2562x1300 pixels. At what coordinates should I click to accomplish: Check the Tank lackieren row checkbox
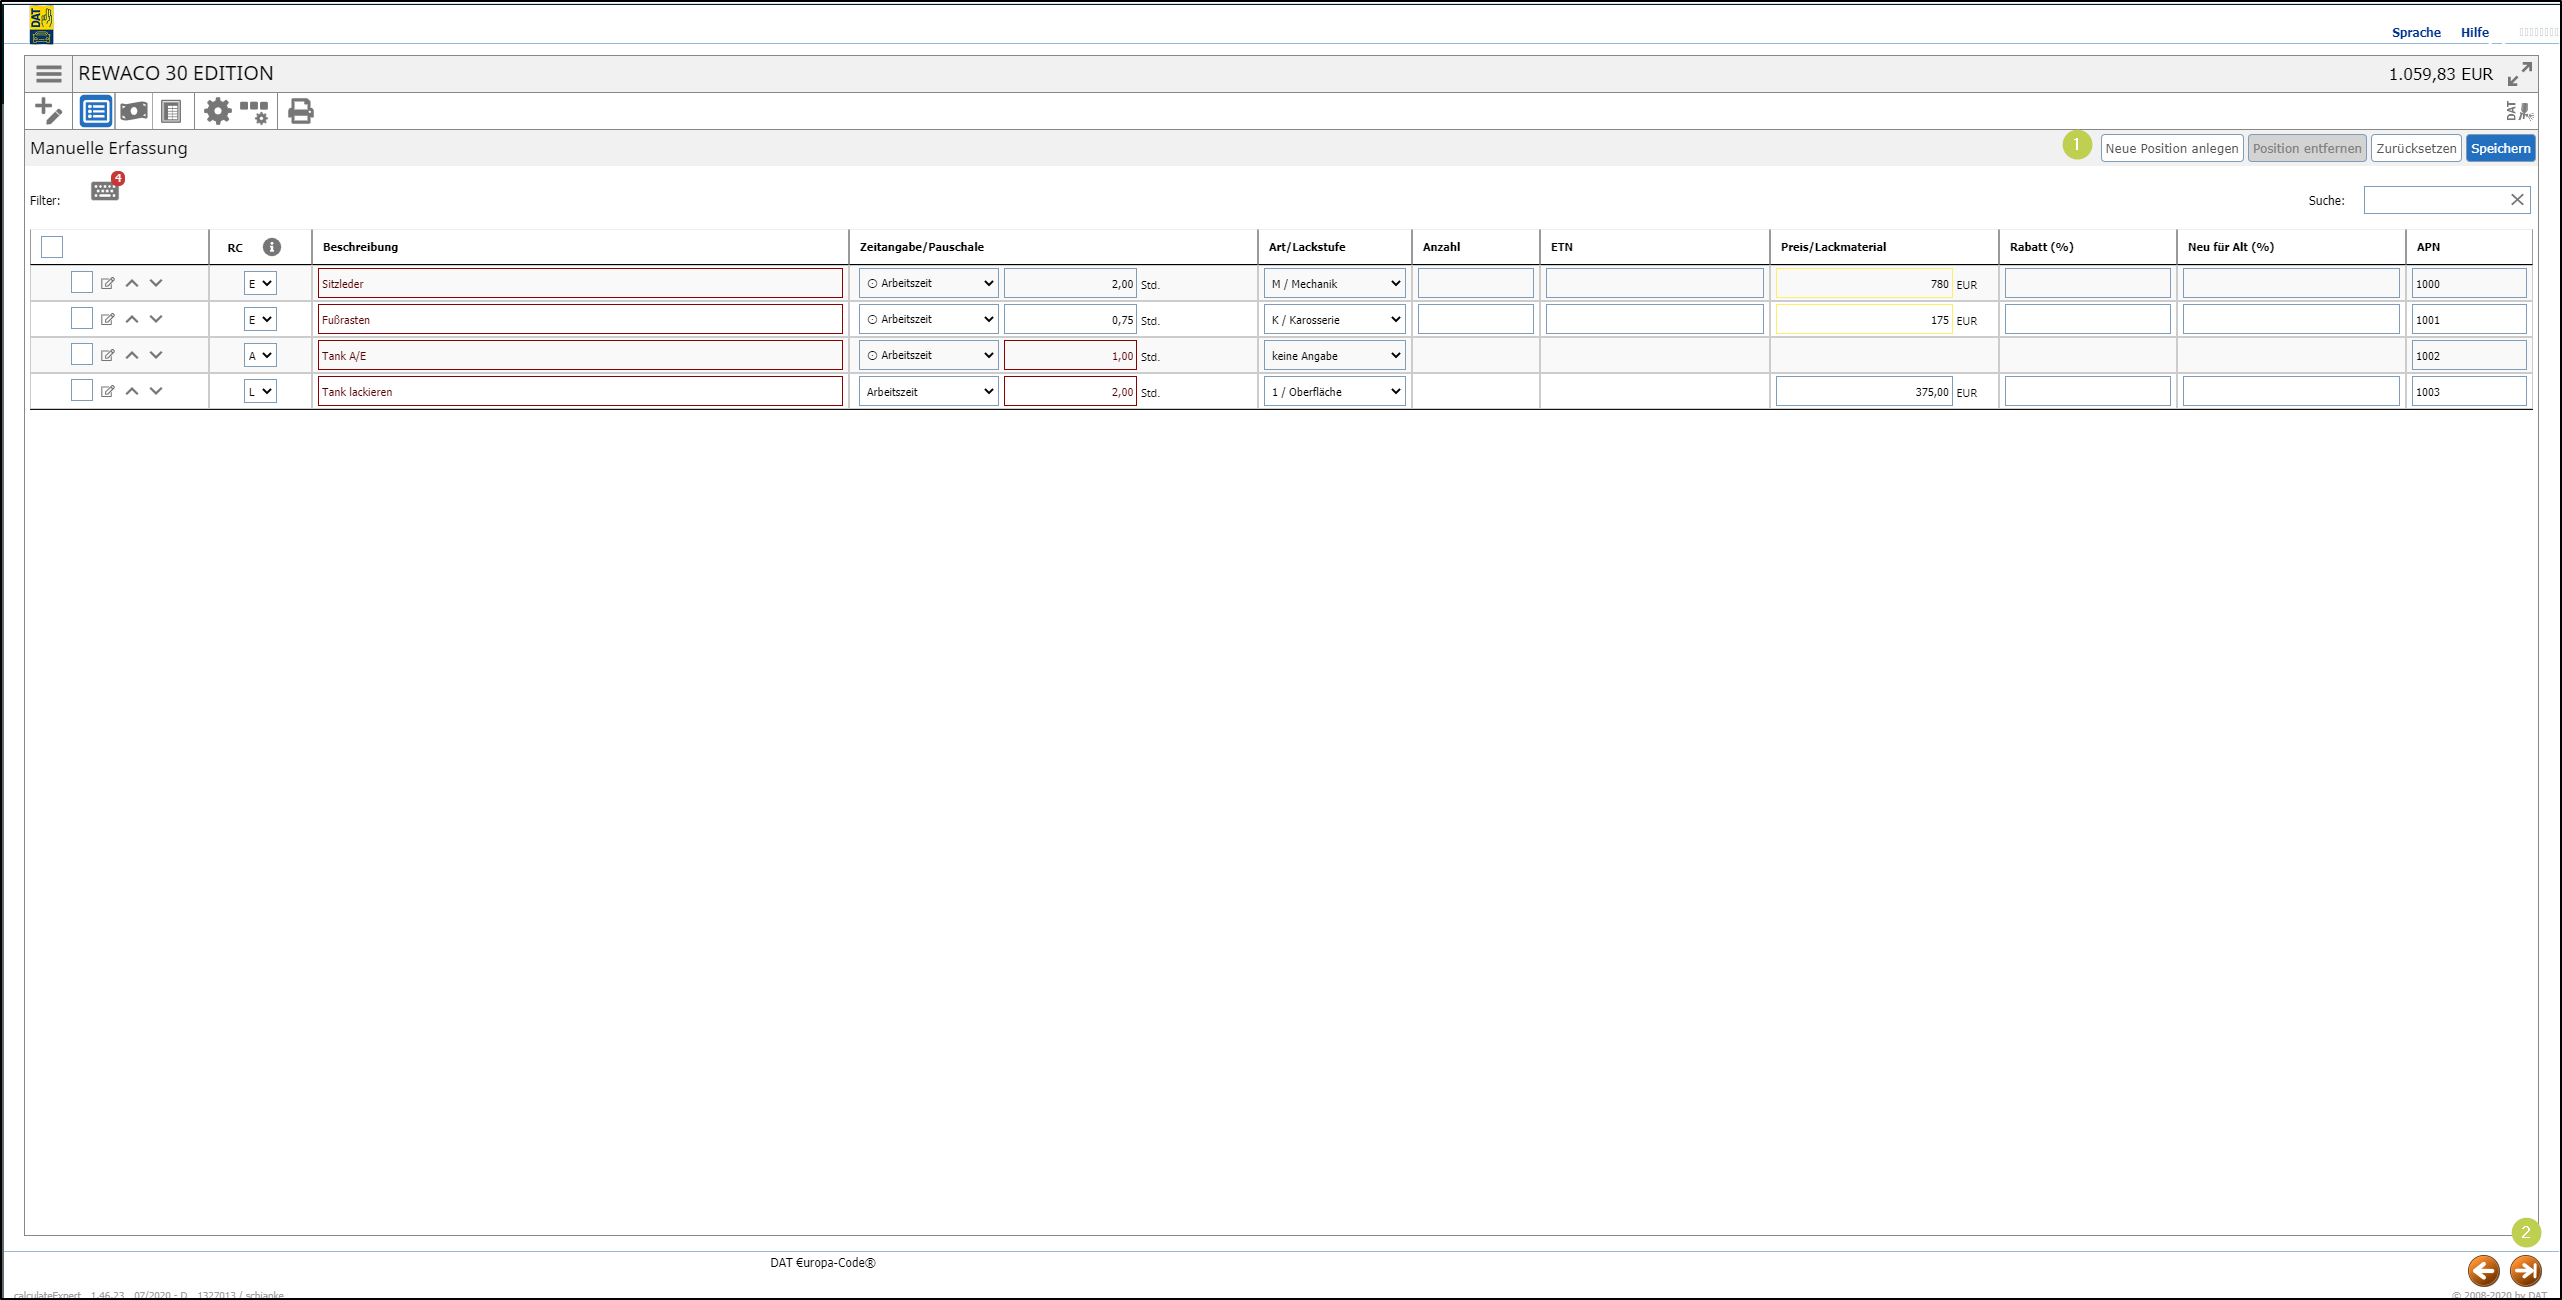tap(82, 391)
